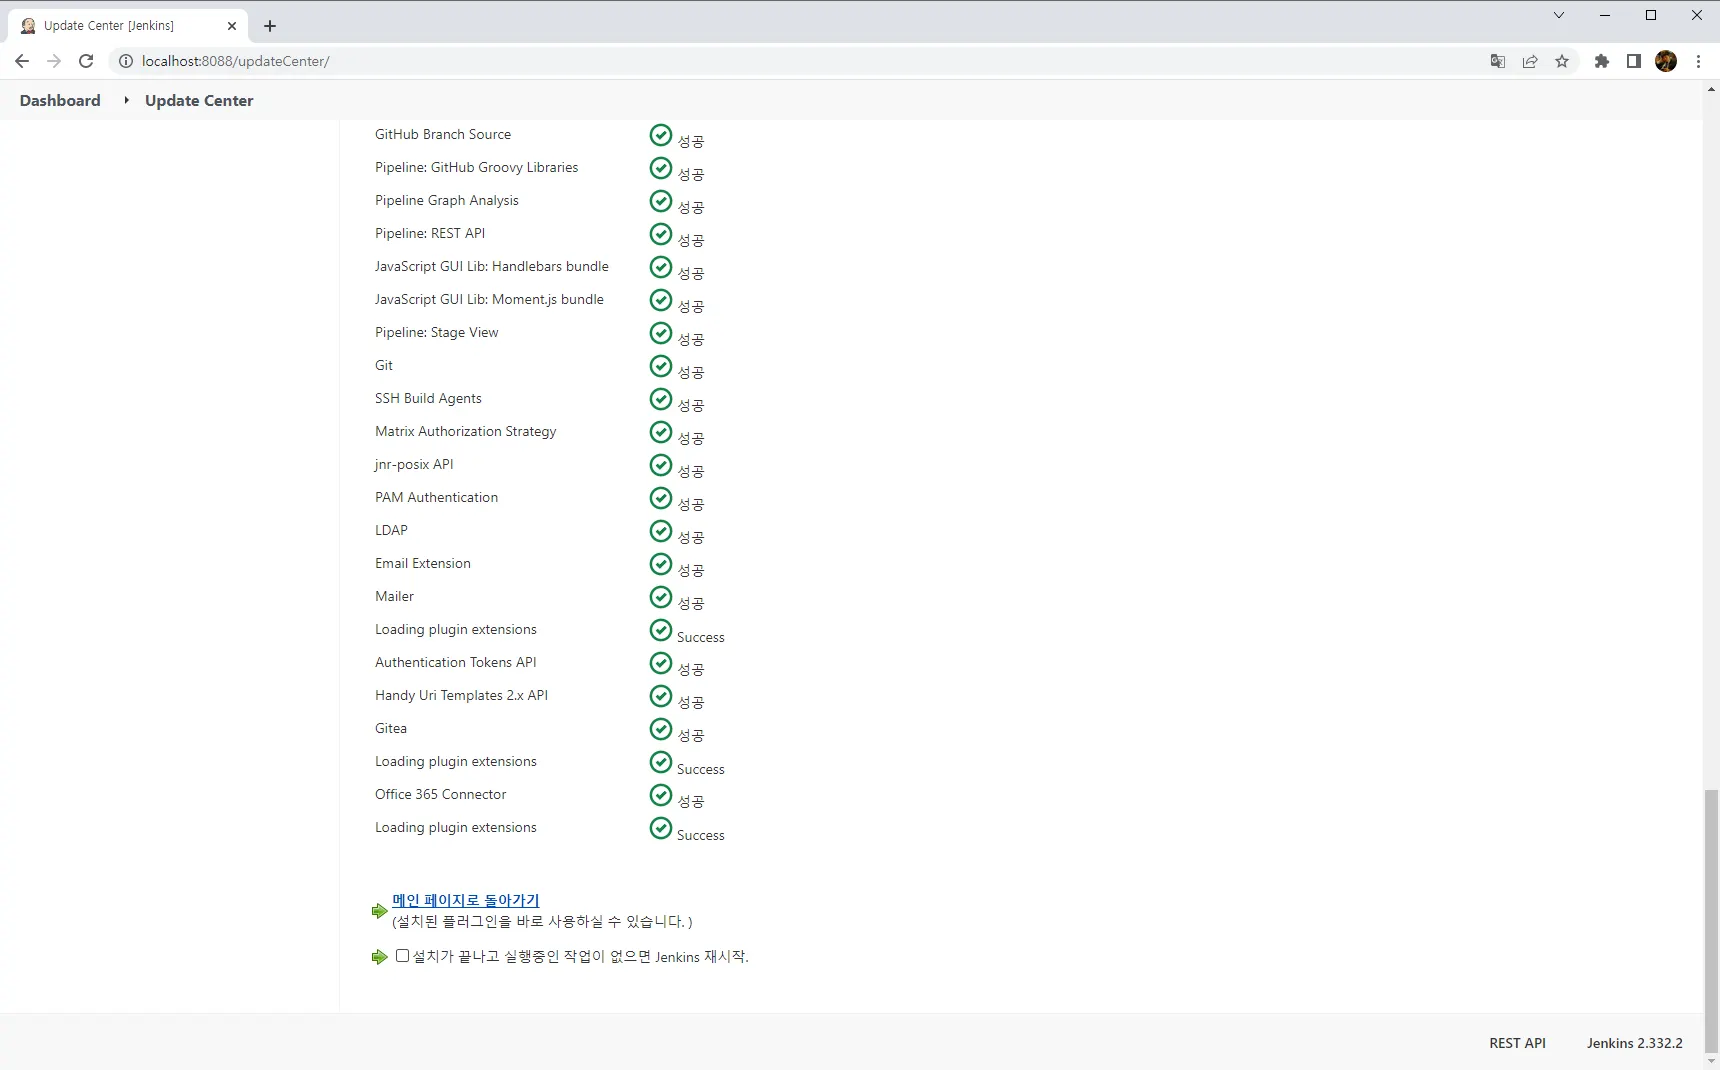The image size is (1720, 1070).
Task: Select the Pipeline: GitHub Groovy Libraries text
Action: pos(477,167)
